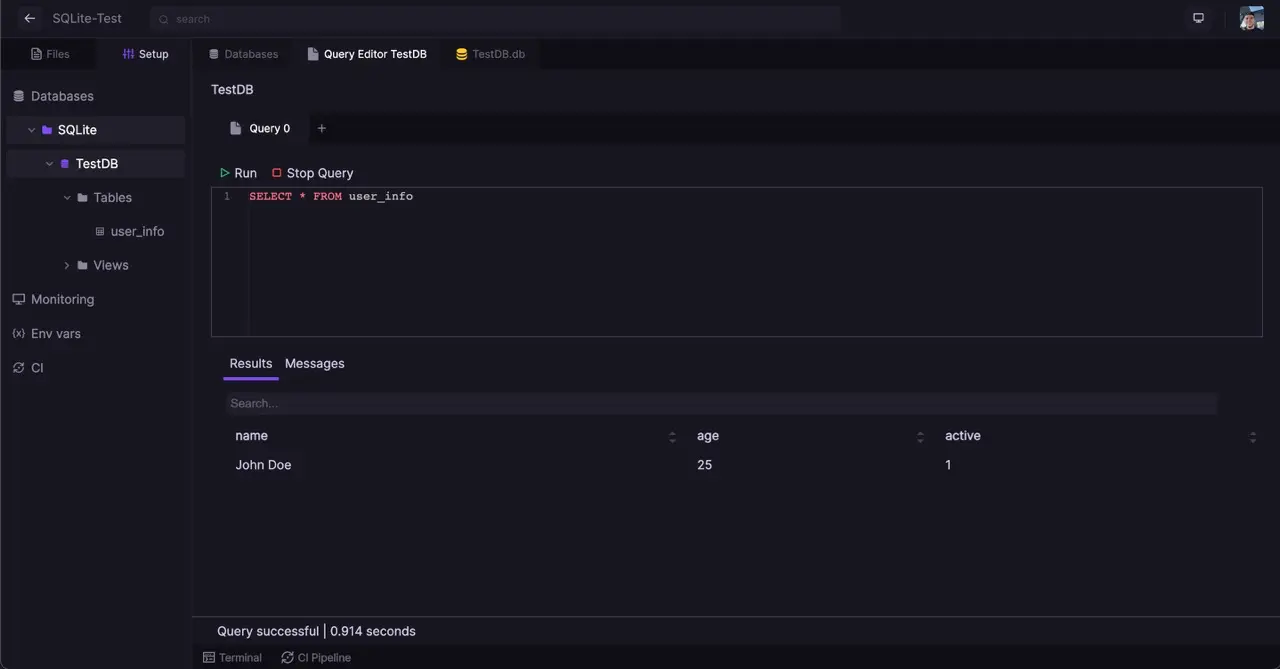Click the back arrow icon
The width and height of the screenshot is (1280, 669).
coord(30,18)
